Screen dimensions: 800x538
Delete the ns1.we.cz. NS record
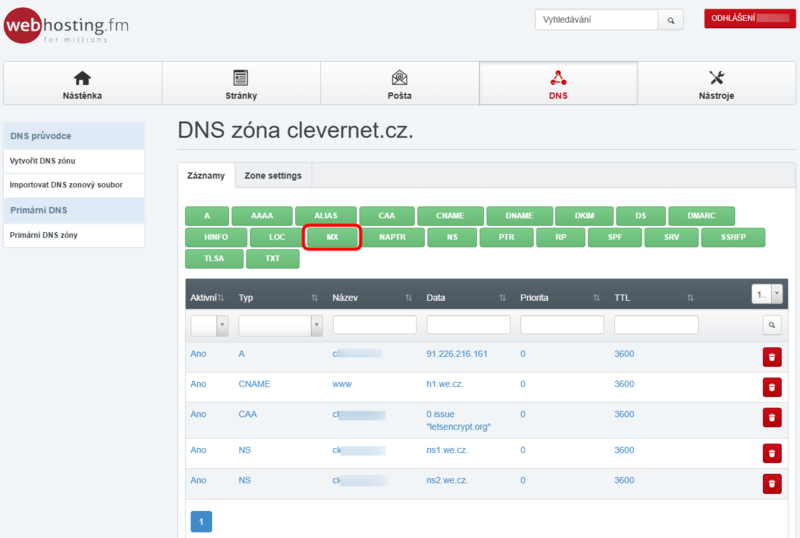pos(771,453)
